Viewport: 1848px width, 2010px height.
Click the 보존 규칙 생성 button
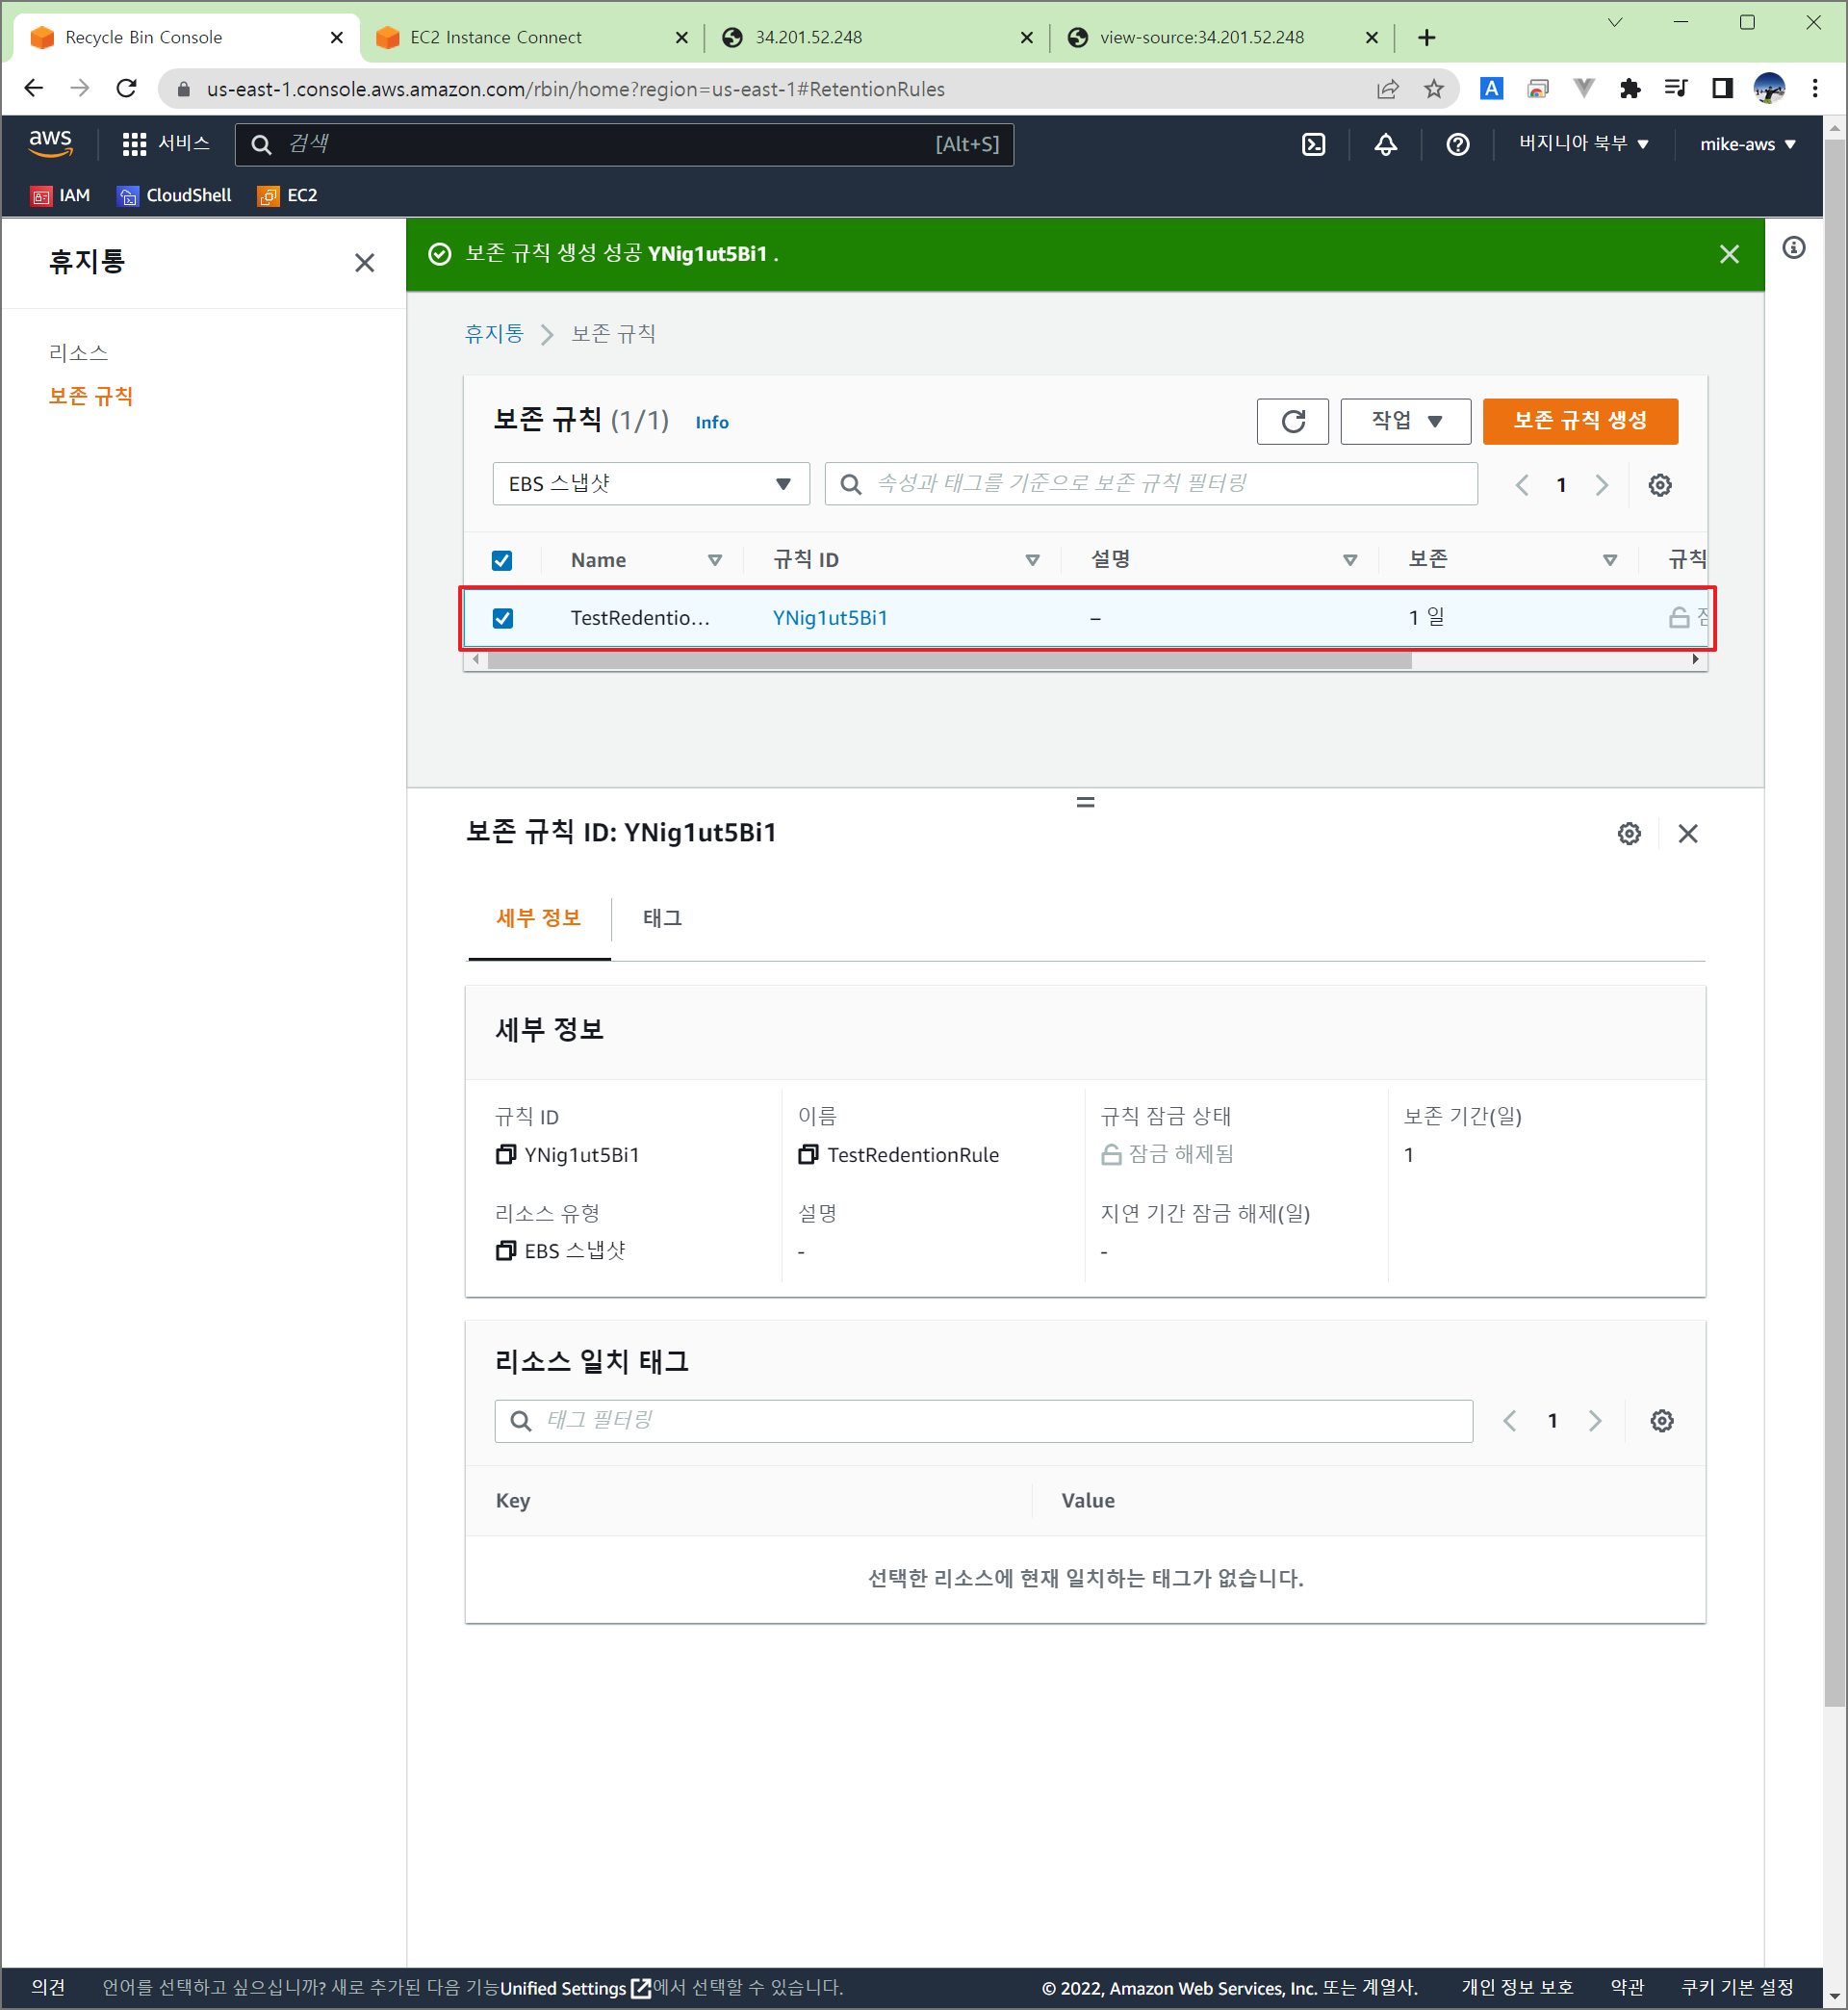tap(1579, 421)
